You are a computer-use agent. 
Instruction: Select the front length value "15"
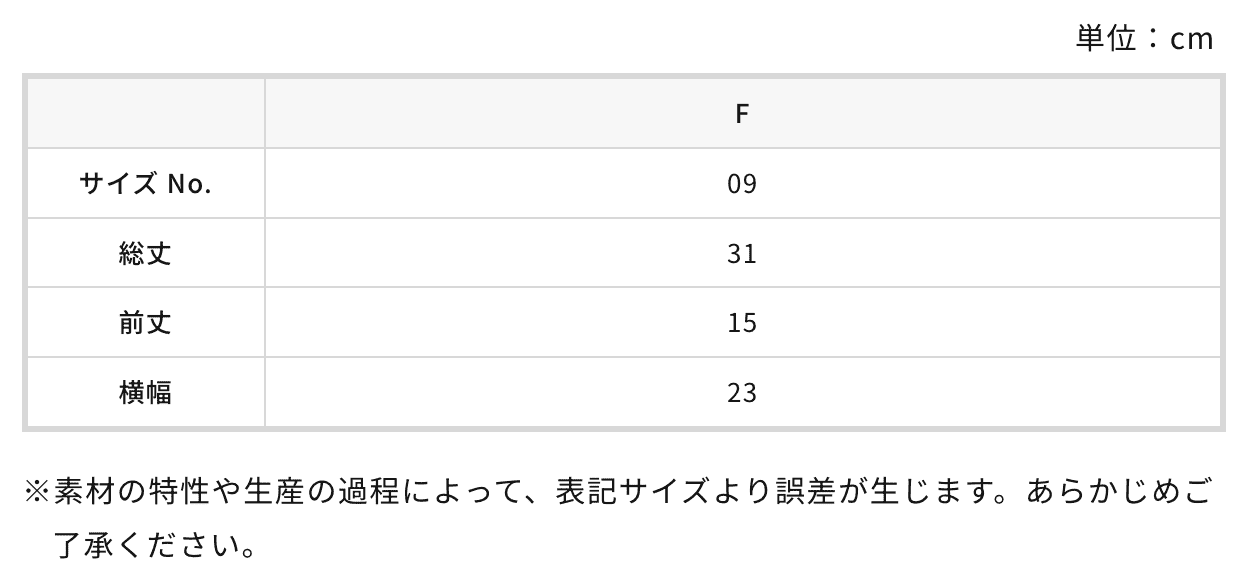point(742,323)
